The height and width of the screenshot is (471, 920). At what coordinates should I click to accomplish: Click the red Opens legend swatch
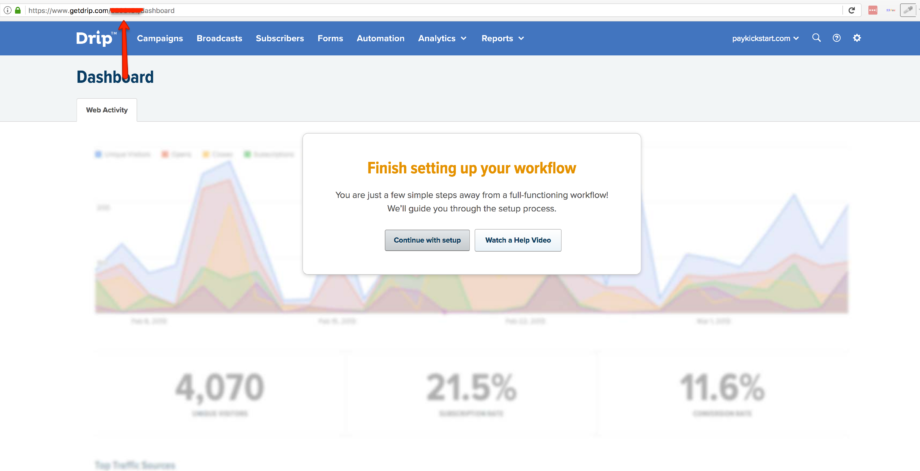[x=165, y=155]
